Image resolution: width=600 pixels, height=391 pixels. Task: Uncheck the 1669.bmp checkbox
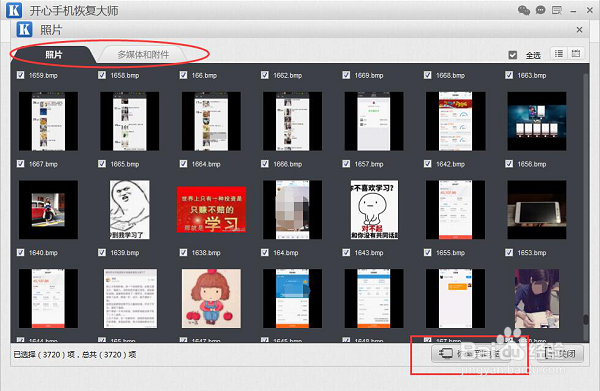point(346,75)
